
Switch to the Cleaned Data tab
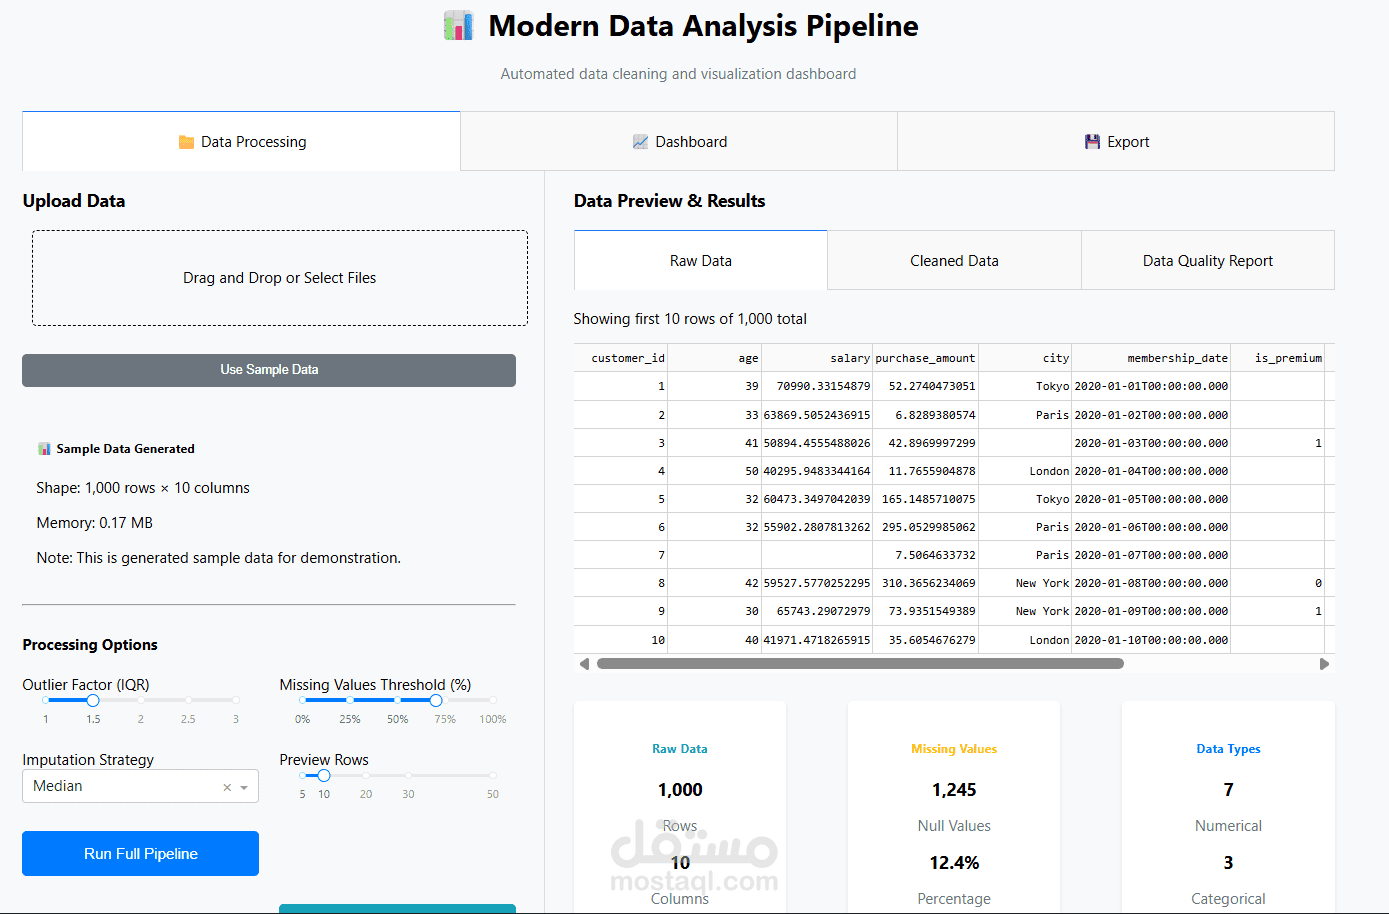point(953,260)
